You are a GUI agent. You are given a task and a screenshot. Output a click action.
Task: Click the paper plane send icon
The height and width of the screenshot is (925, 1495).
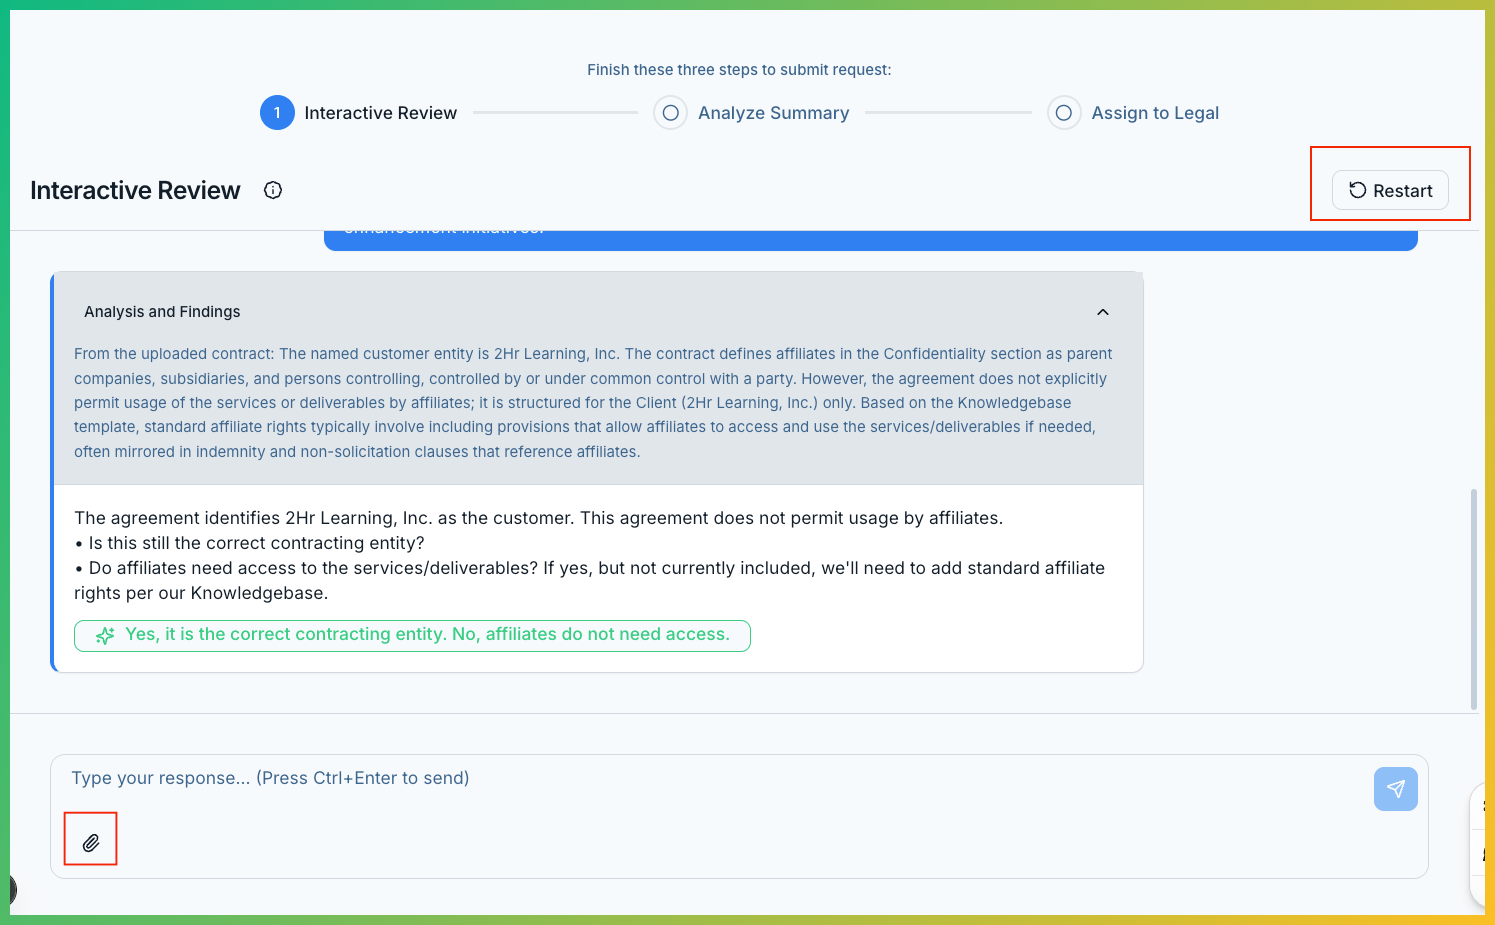(x=1395, y=789)
